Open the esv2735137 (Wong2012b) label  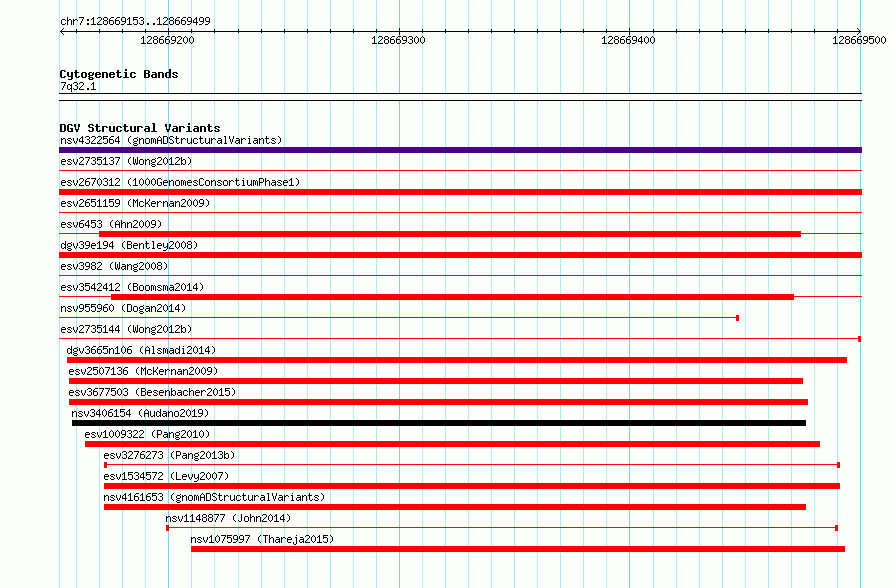point(126,161)
